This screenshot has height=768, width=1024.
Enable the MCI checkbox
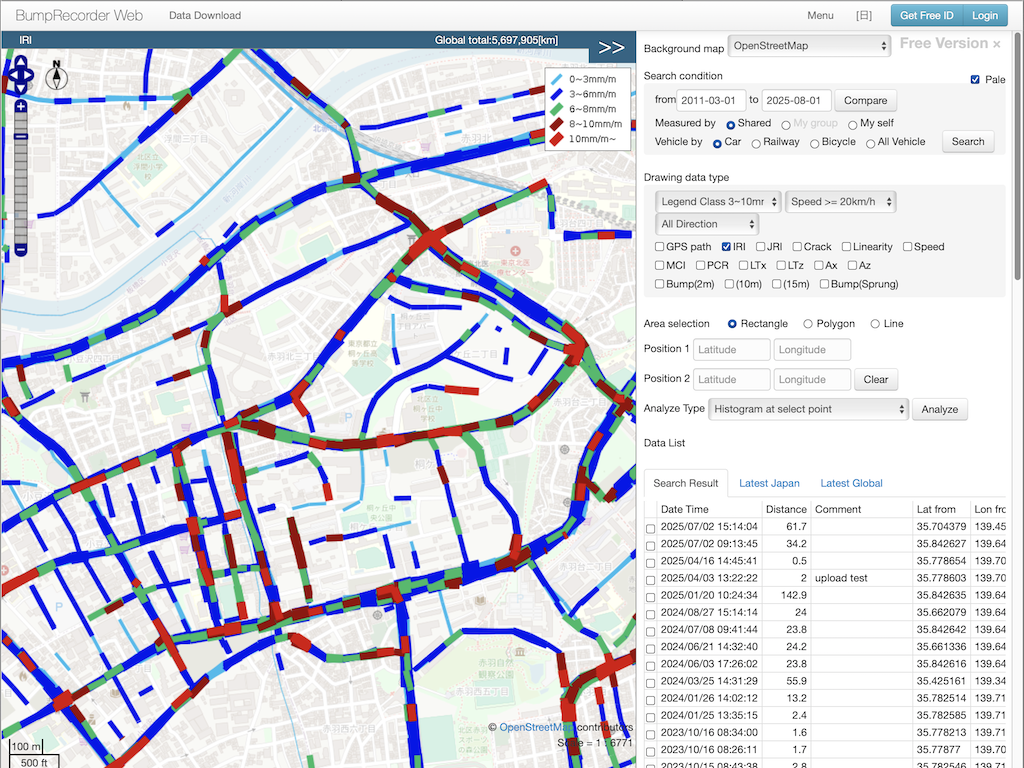click(x=660, y=265)
